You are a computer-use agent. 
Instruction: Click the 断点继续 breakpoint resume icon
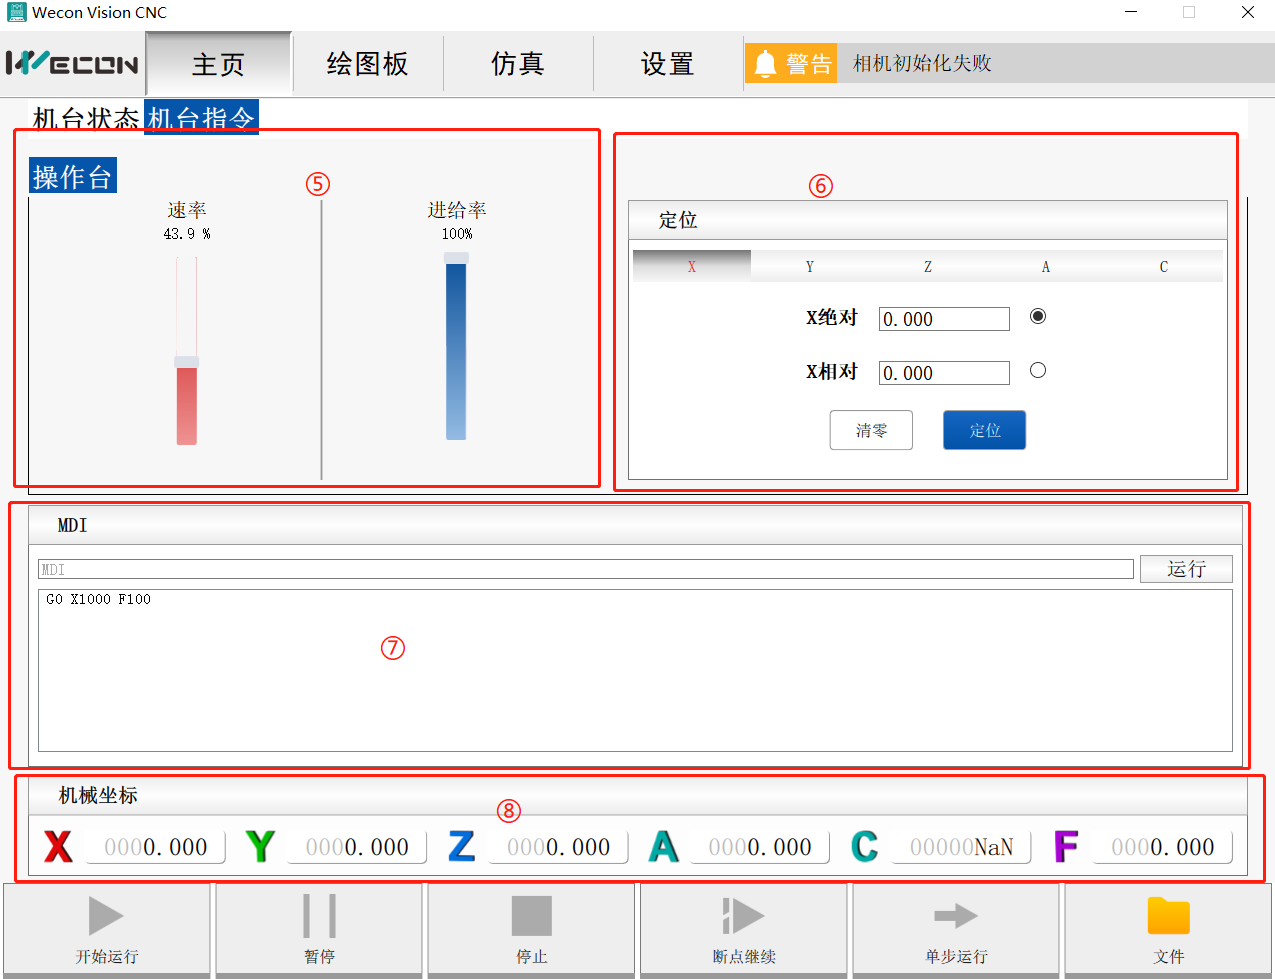pos(743,916)
